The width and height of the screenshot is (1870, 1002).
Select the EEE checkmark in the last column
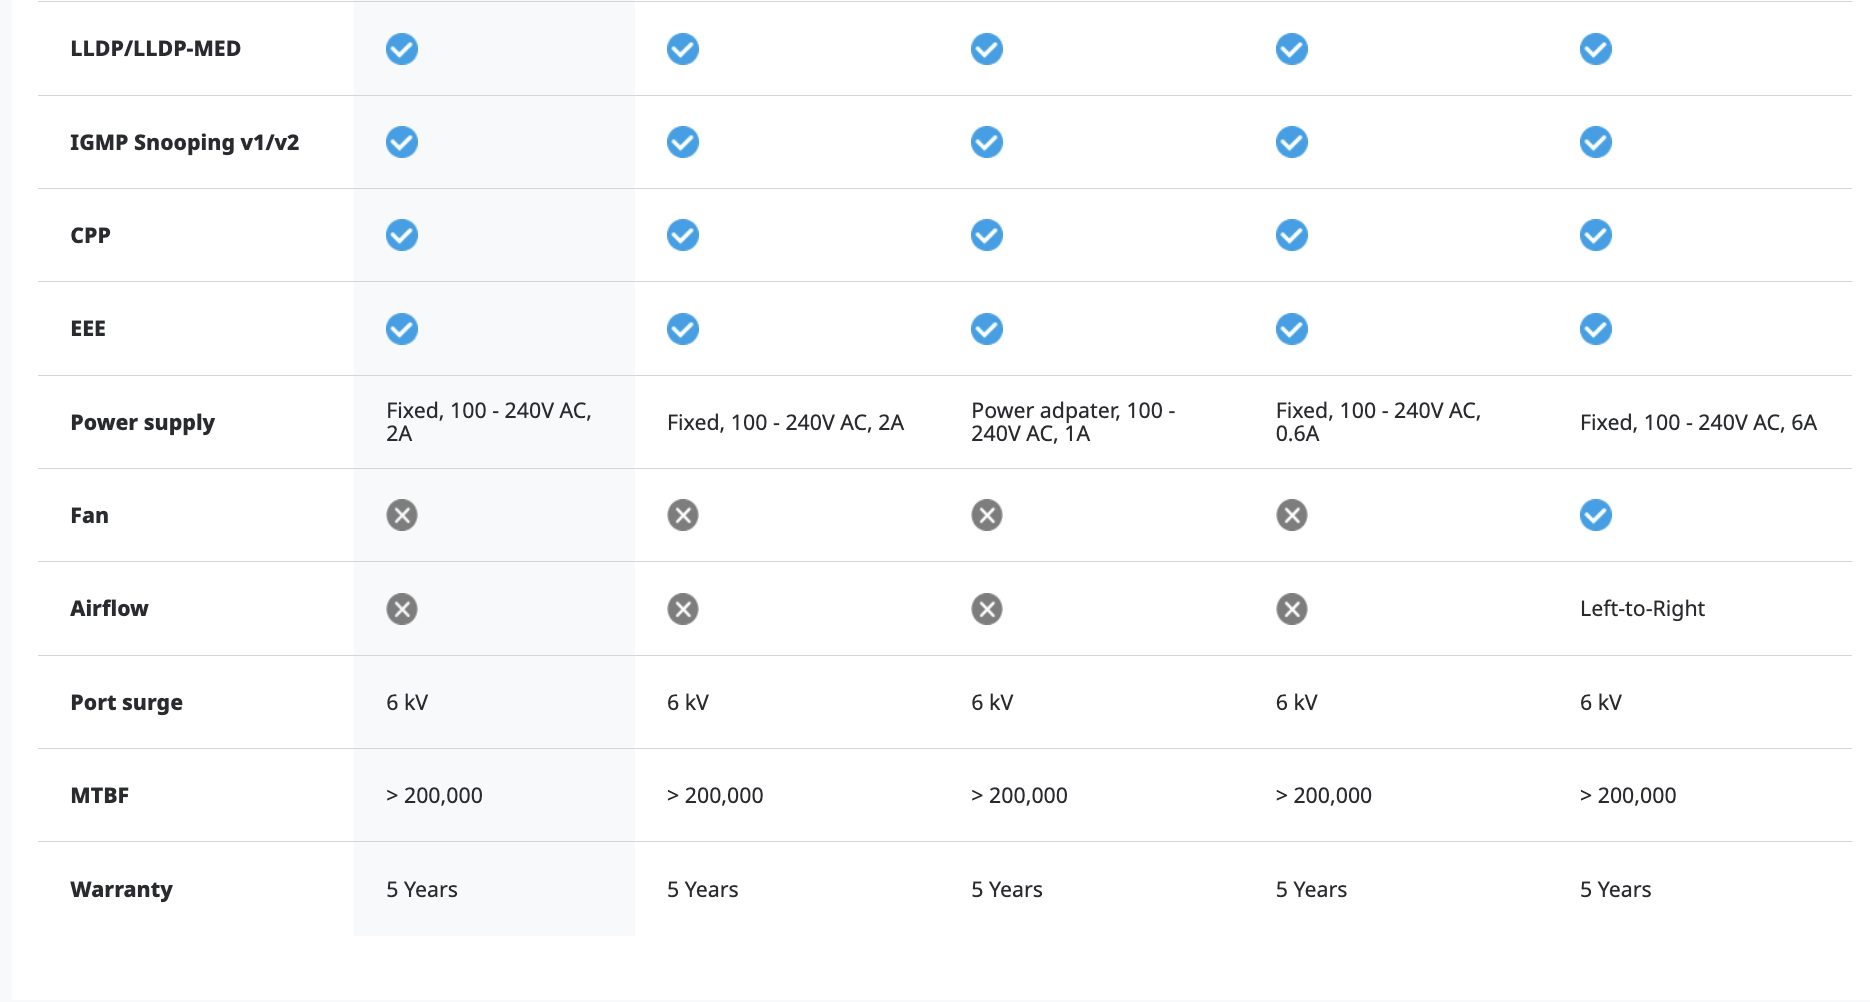pos(1595,329)
